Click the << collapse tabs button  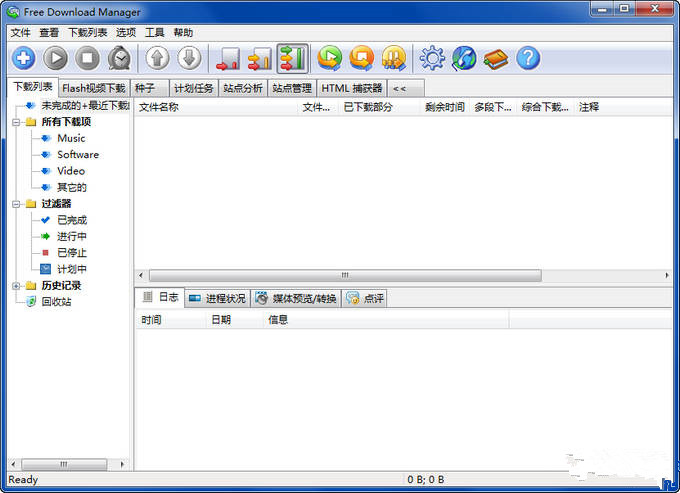pos(406,88)
